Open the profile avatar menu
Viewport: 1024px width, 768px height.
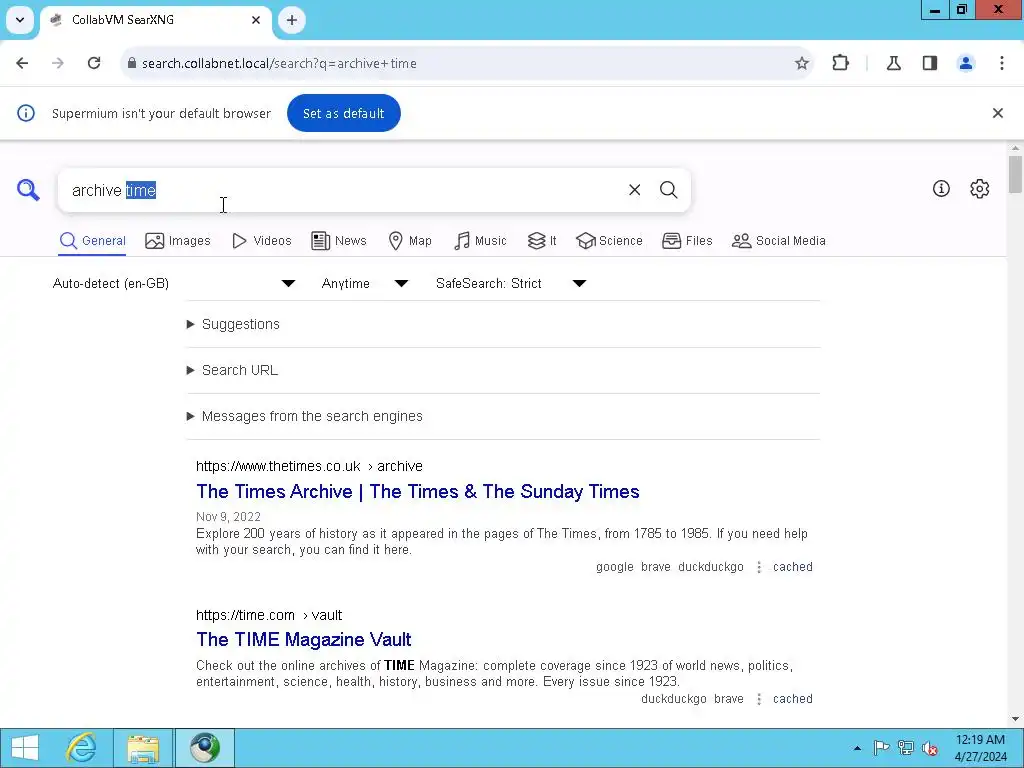tap(965, 63)
